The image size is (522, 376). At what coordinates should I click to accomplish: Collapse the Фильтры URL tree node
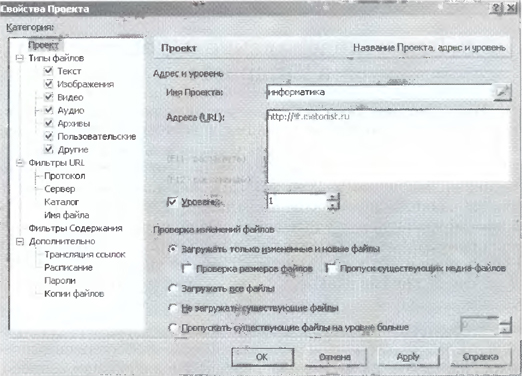pos(20,163)
